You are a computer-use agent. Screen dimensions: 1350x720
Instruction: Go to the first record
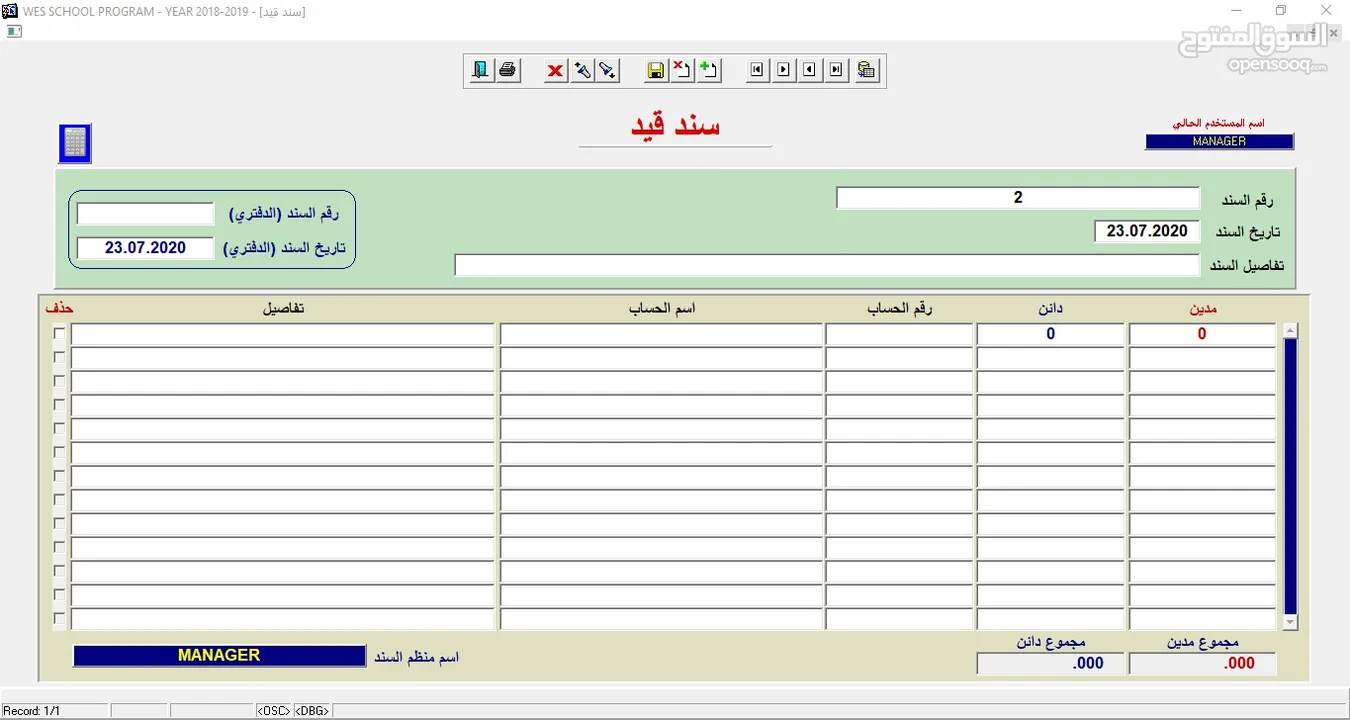[757, 70]
